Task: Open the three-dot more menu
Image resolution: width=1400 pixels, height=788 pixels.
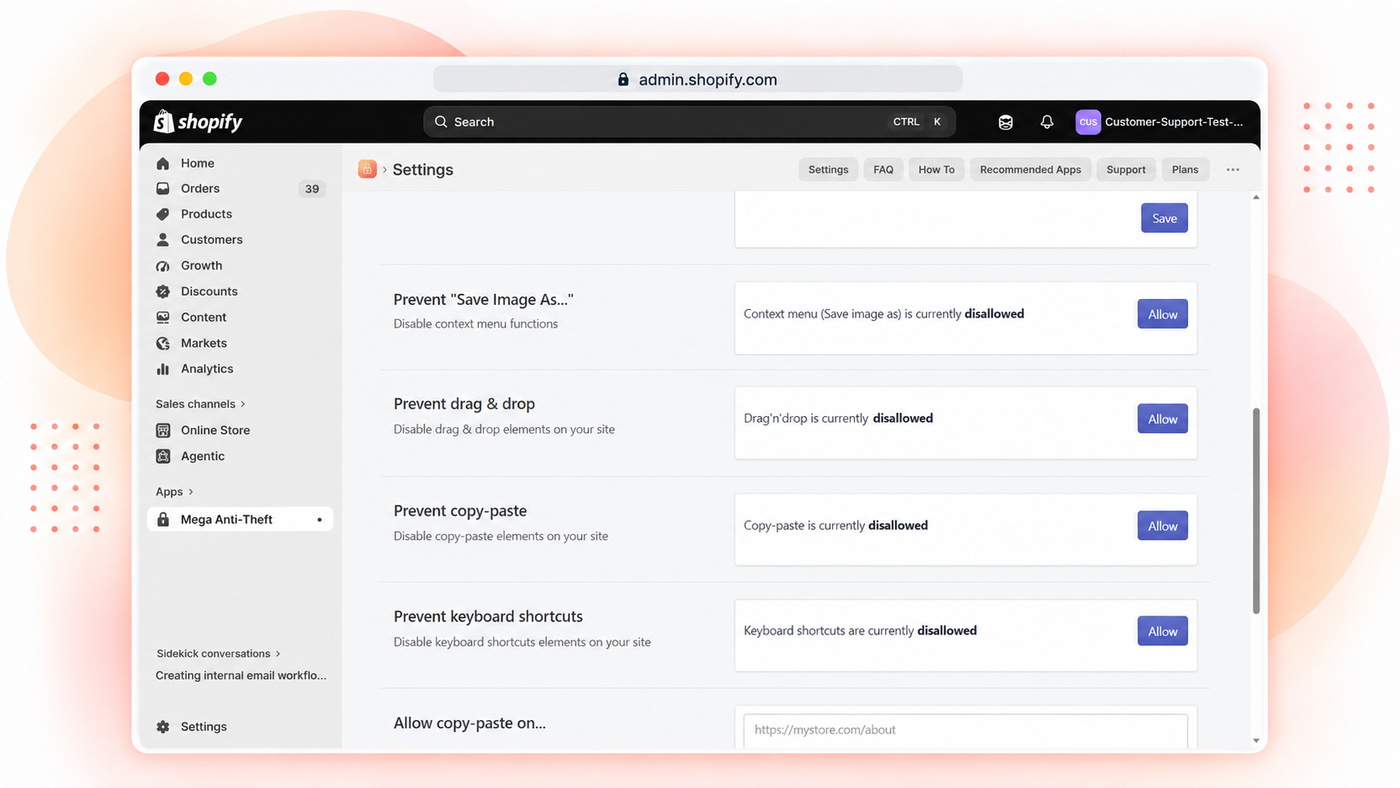Action: point(1233,170)
